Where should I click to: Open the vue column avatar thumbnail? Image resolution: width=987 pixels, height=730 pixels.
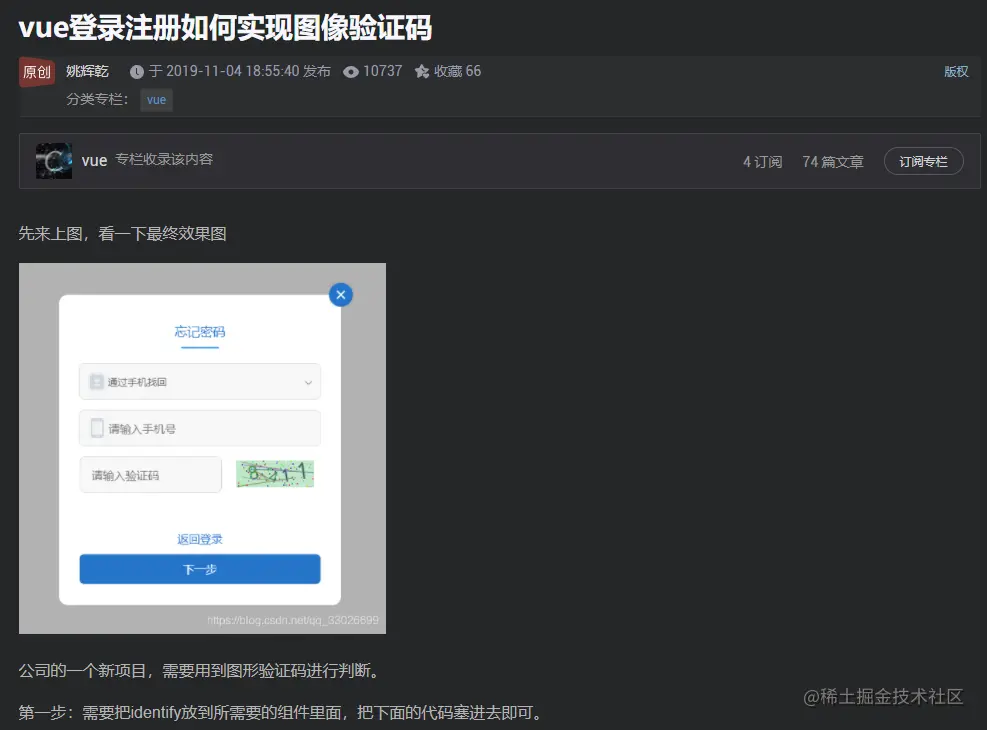54,161
